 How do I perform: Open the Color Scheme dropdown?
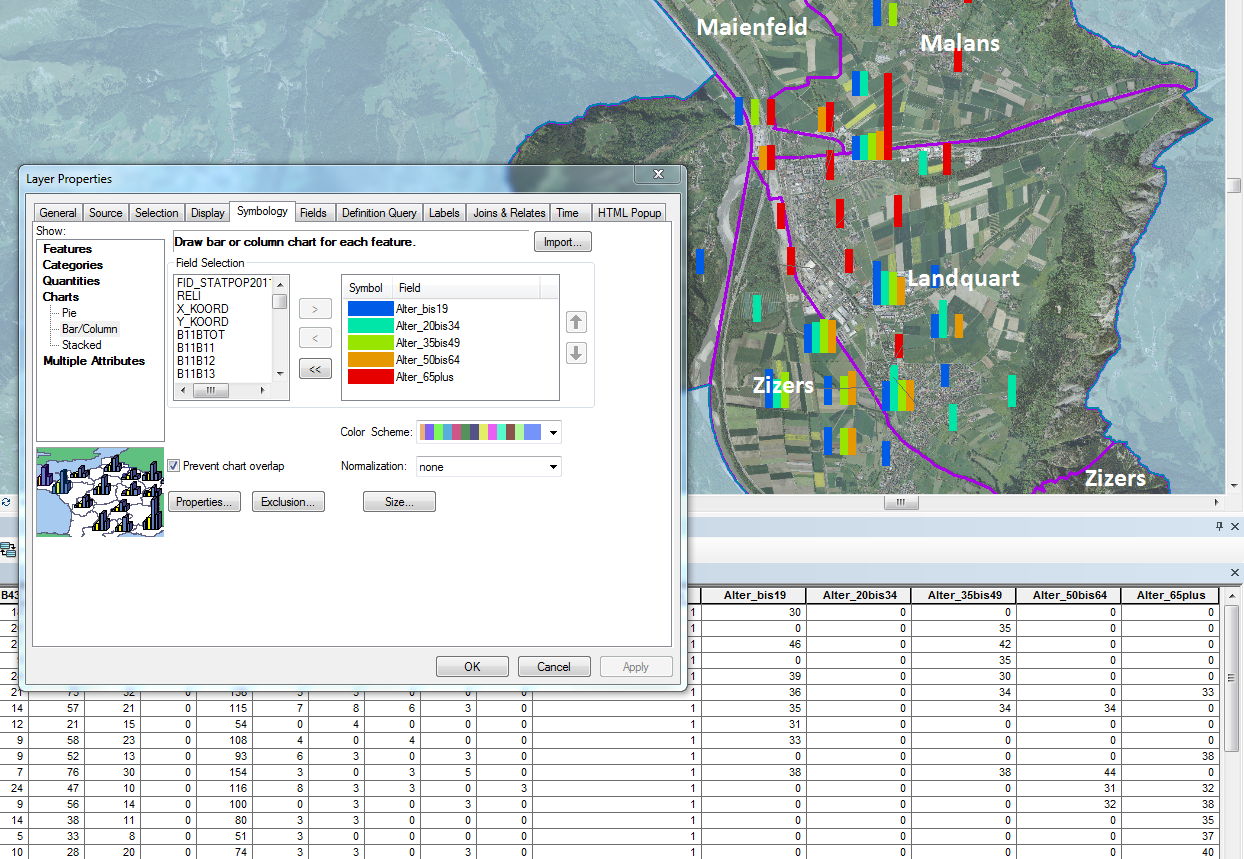554,433
